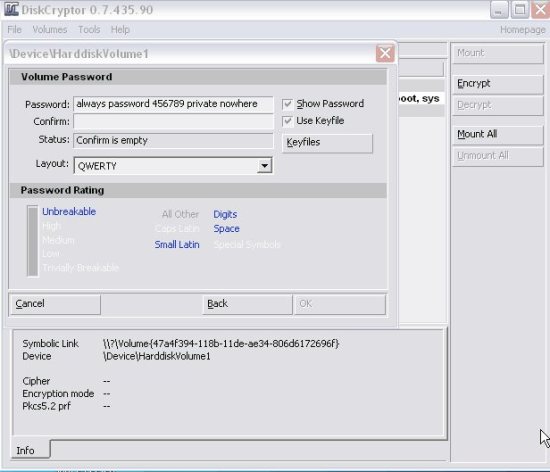Click the DiskCryptor app icon in title bar
Viewport: 550px width, 472px height.
(x=11, y=9)
